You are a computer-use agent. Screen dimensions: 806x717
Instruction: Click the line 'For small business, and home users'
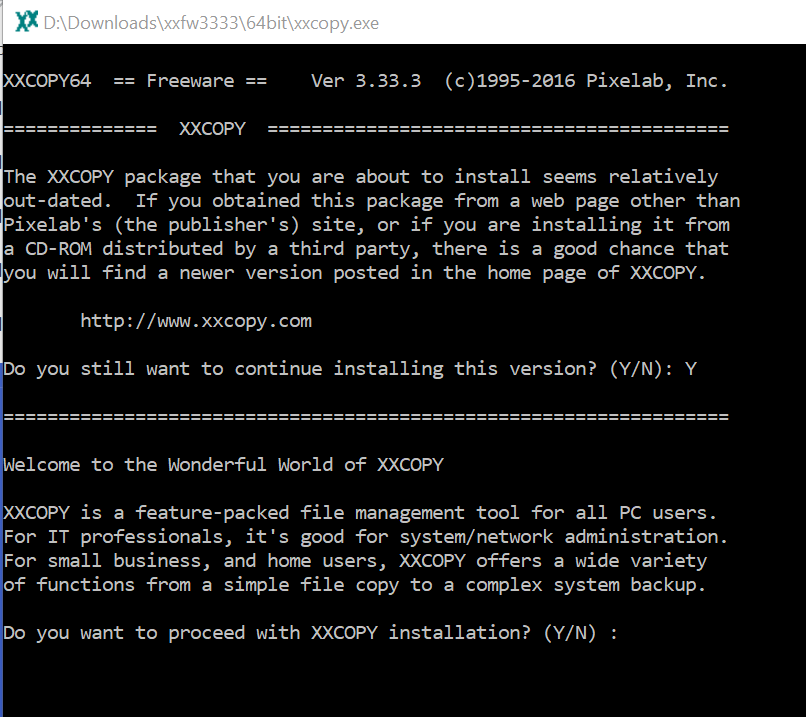pos(355,561)
